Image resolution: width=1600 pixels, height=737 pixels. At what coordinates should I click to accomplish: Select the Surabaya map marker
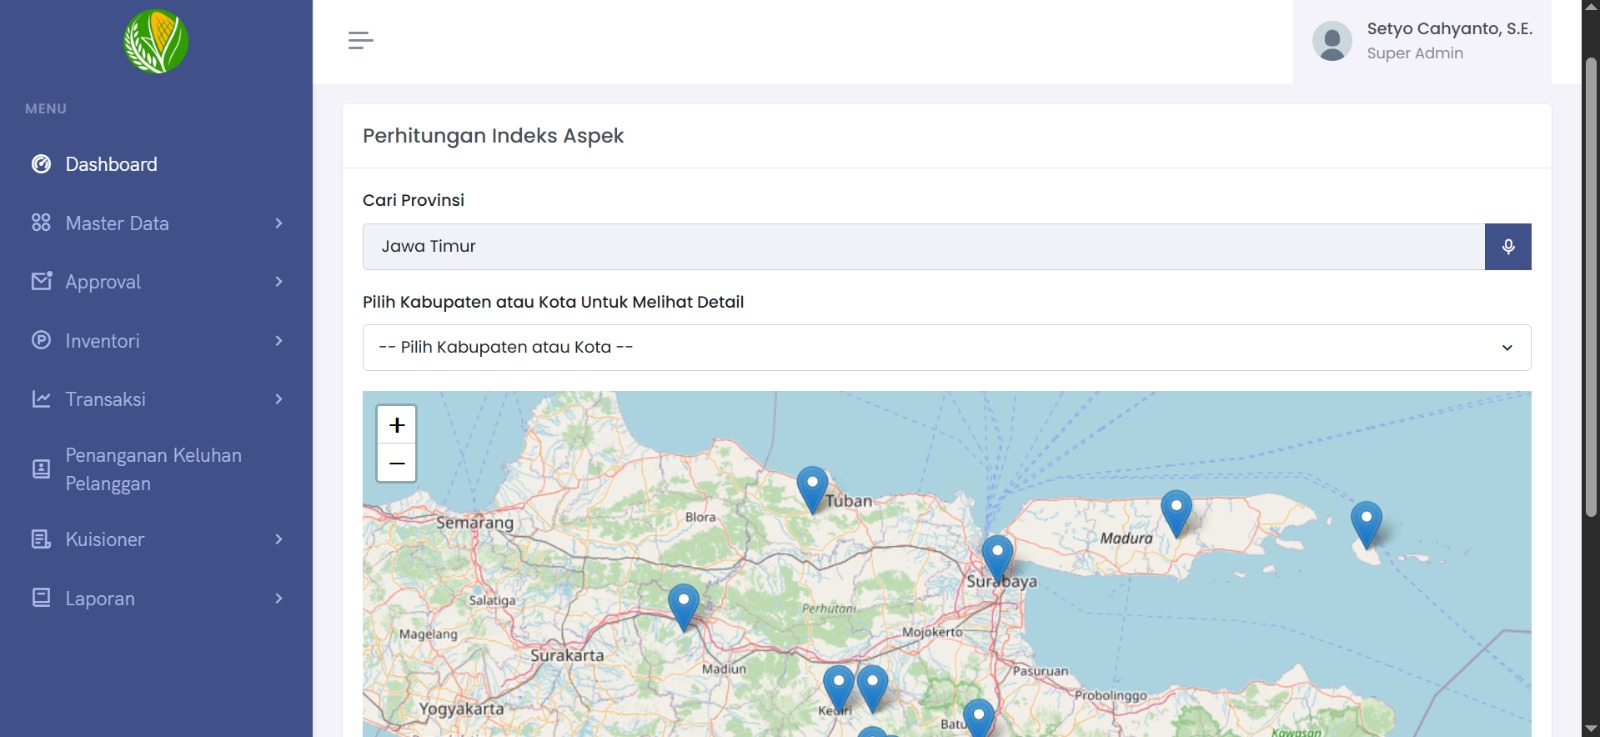click(997, 556)
